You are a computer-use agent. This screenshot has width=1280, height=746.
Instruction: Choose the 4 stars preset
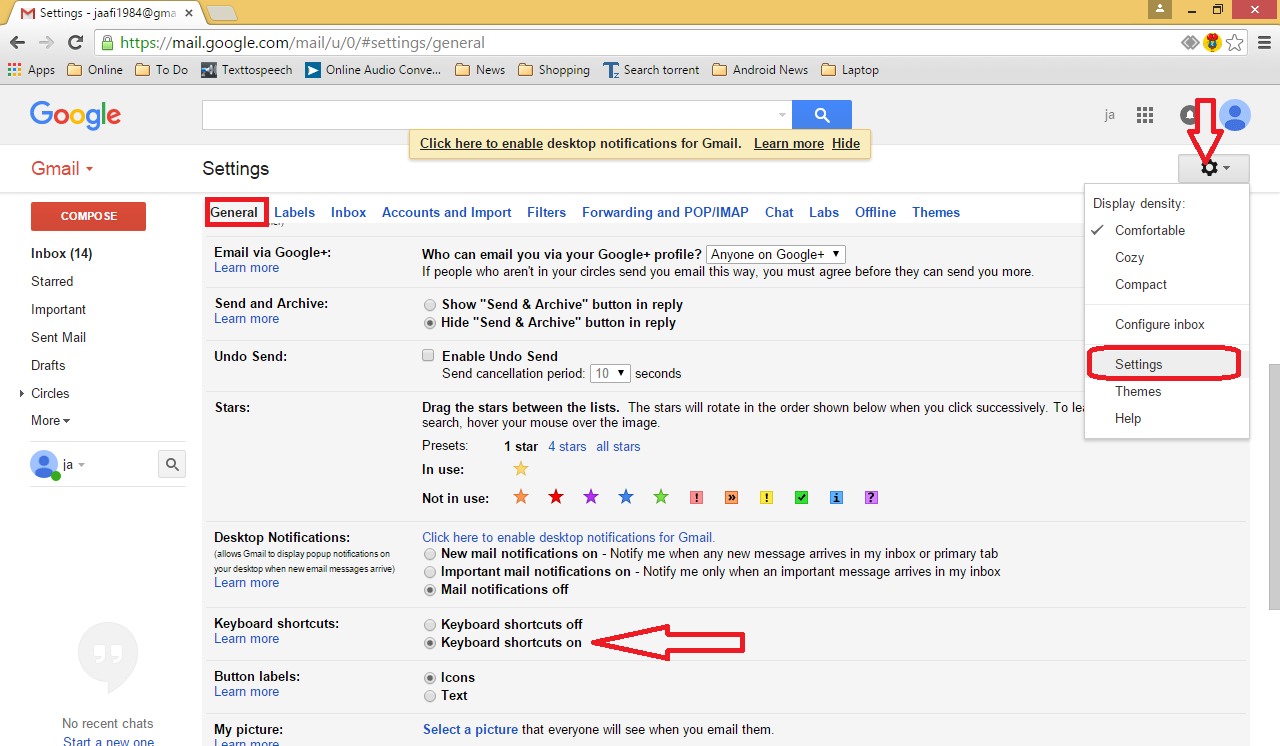coord(567,446)
